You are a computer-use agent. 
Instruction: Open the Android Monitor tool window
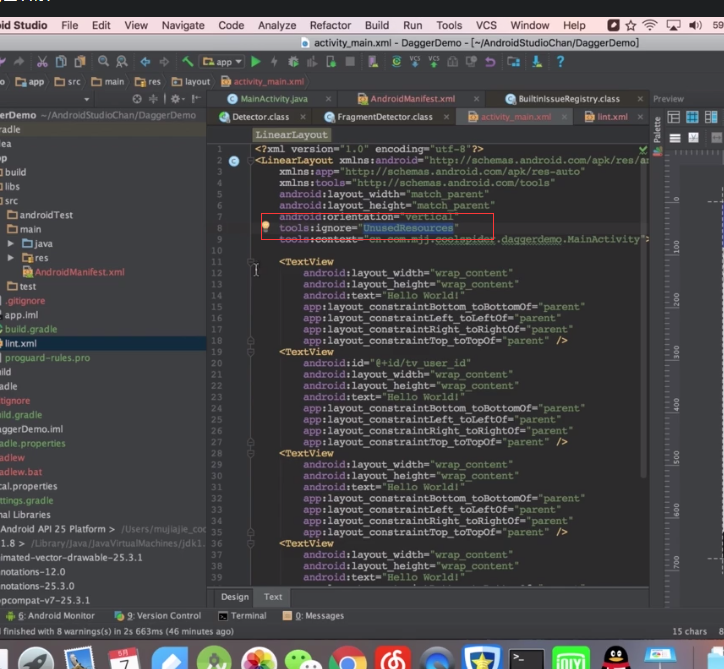(50, 615)
